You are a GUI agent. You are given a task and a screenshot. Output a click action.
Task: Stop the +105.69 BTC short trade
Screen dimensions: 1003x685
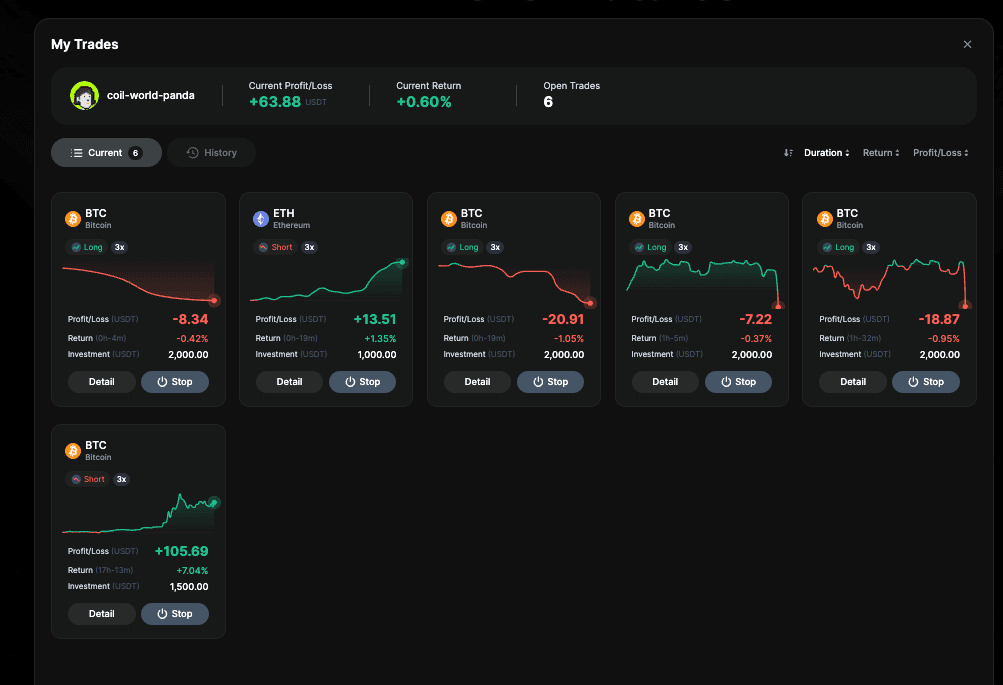pos(175,614)
